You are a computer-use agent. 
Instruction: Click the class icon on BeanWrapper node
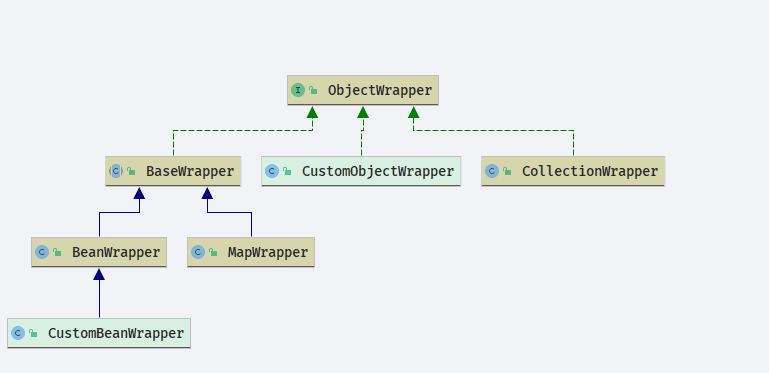tap(42, 252)
